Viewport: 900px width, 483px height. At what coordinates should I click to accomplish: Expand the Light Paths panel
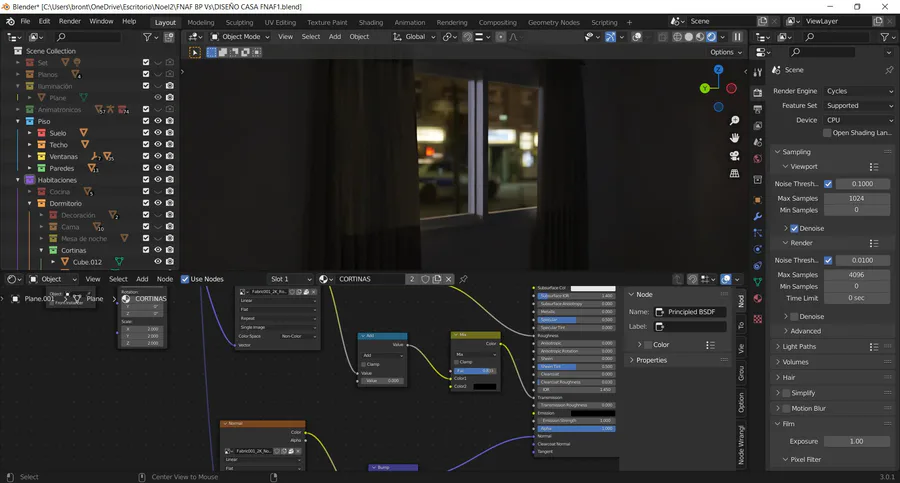click(x=800, y=346)
